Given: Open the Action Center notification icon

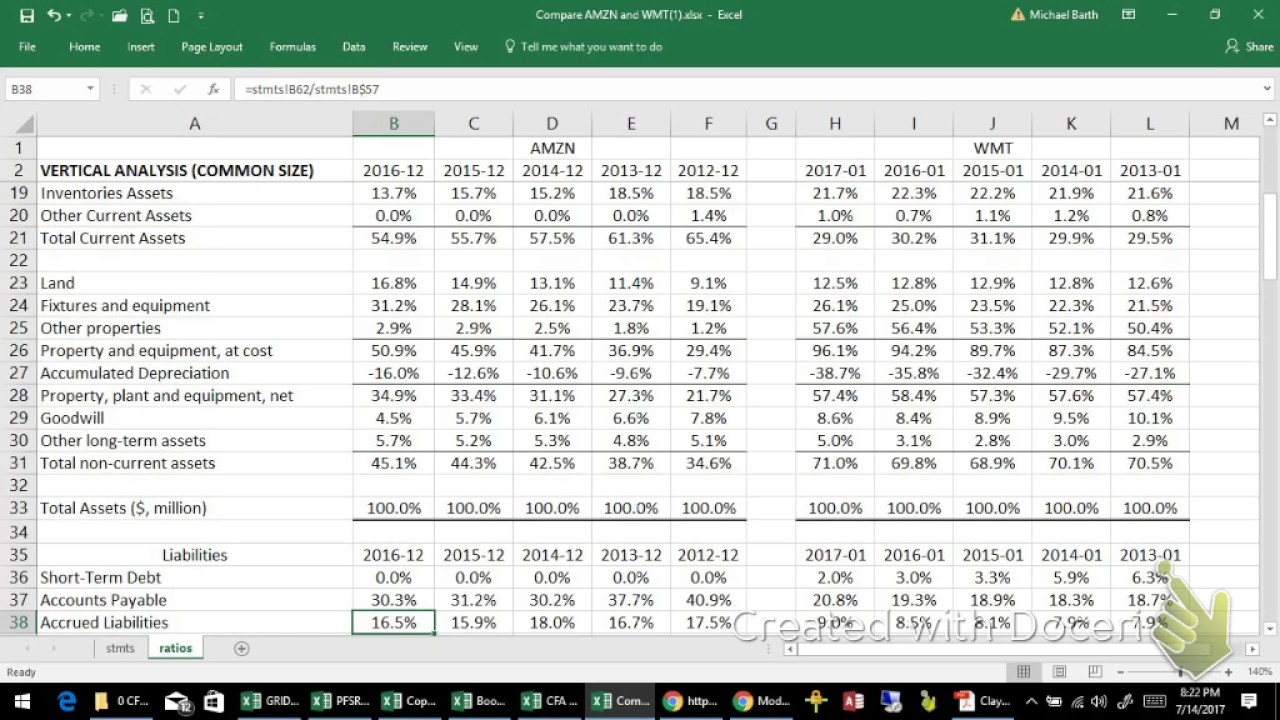Looking at the screenshot, I should coord(1248,701).
